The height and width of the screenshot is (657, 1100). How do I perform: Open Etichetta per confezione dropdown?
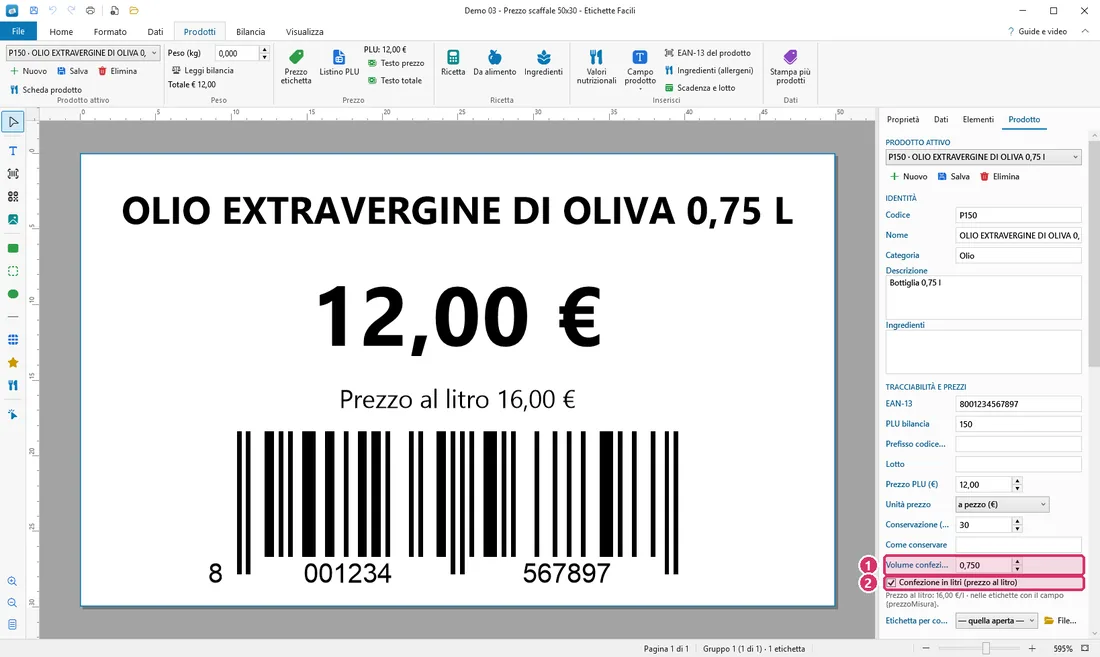(996, 621)
